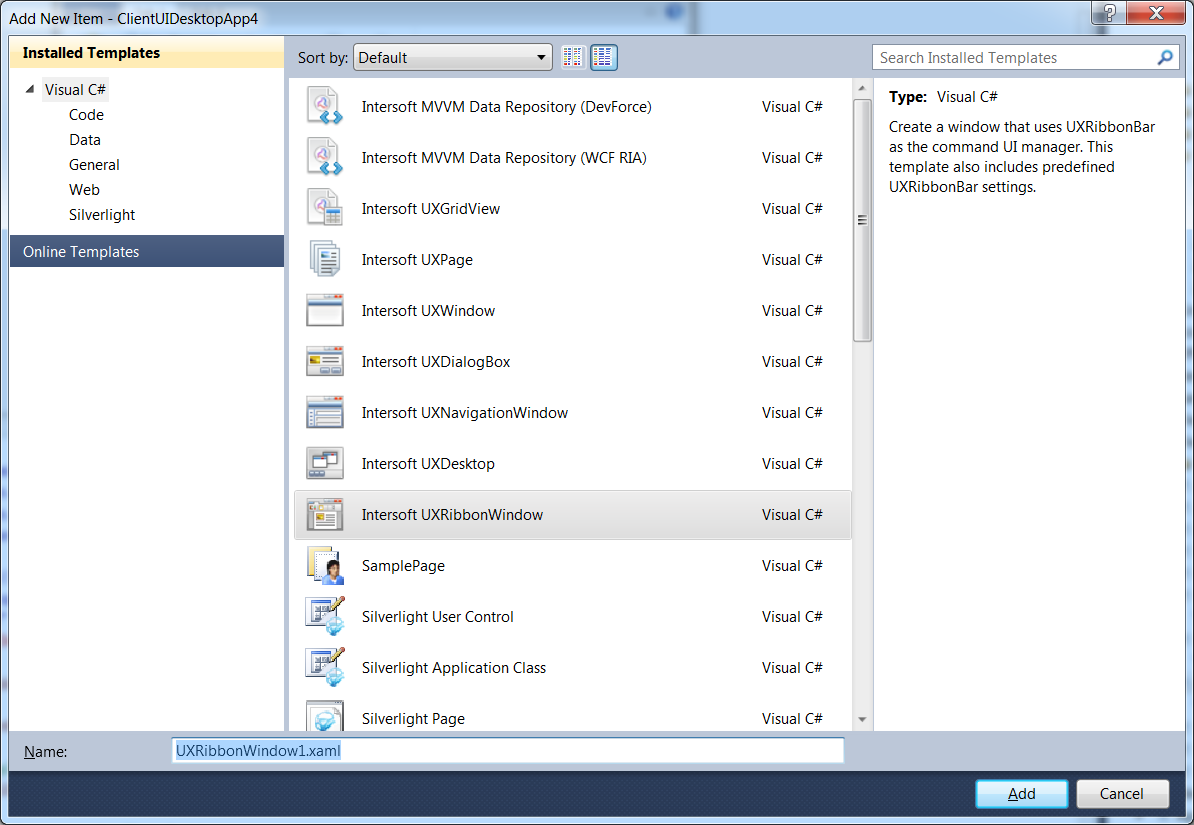Click the Intersoft UXRibbonWindow template icon
Screen dimensions: 1194x825
325,515
